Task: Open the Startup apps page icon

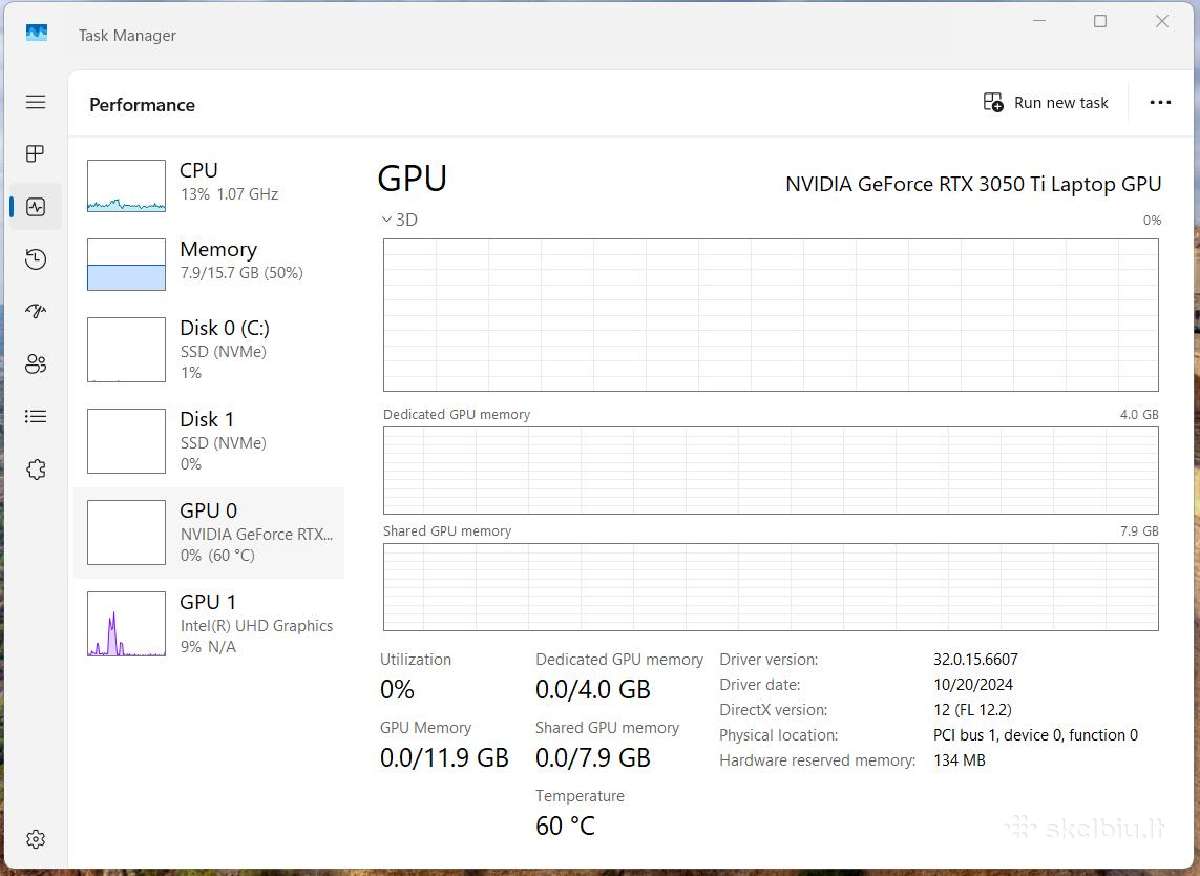Action: [x=36, y=311]
